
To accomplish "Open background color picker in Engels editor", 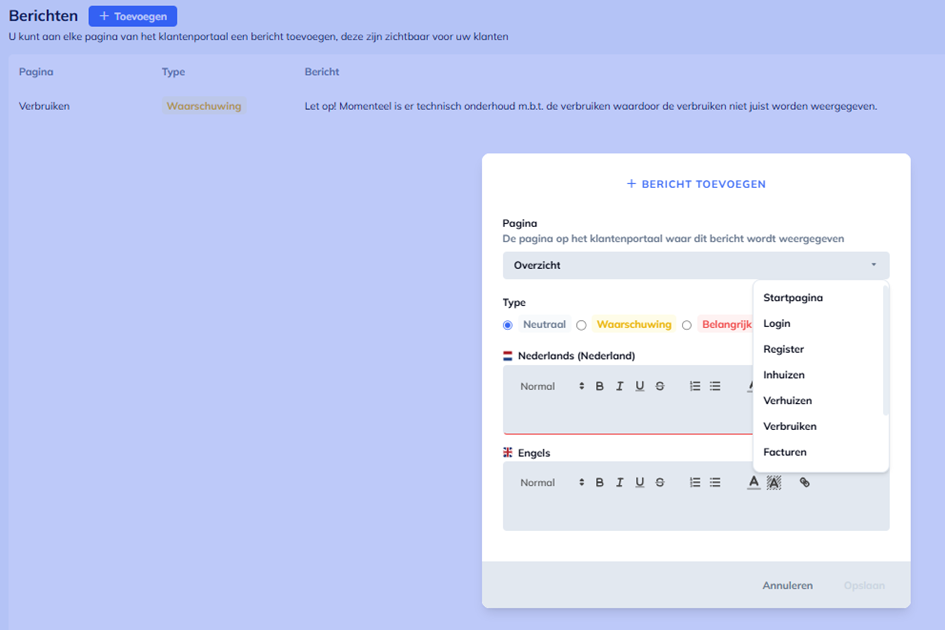I will (774, 482).
